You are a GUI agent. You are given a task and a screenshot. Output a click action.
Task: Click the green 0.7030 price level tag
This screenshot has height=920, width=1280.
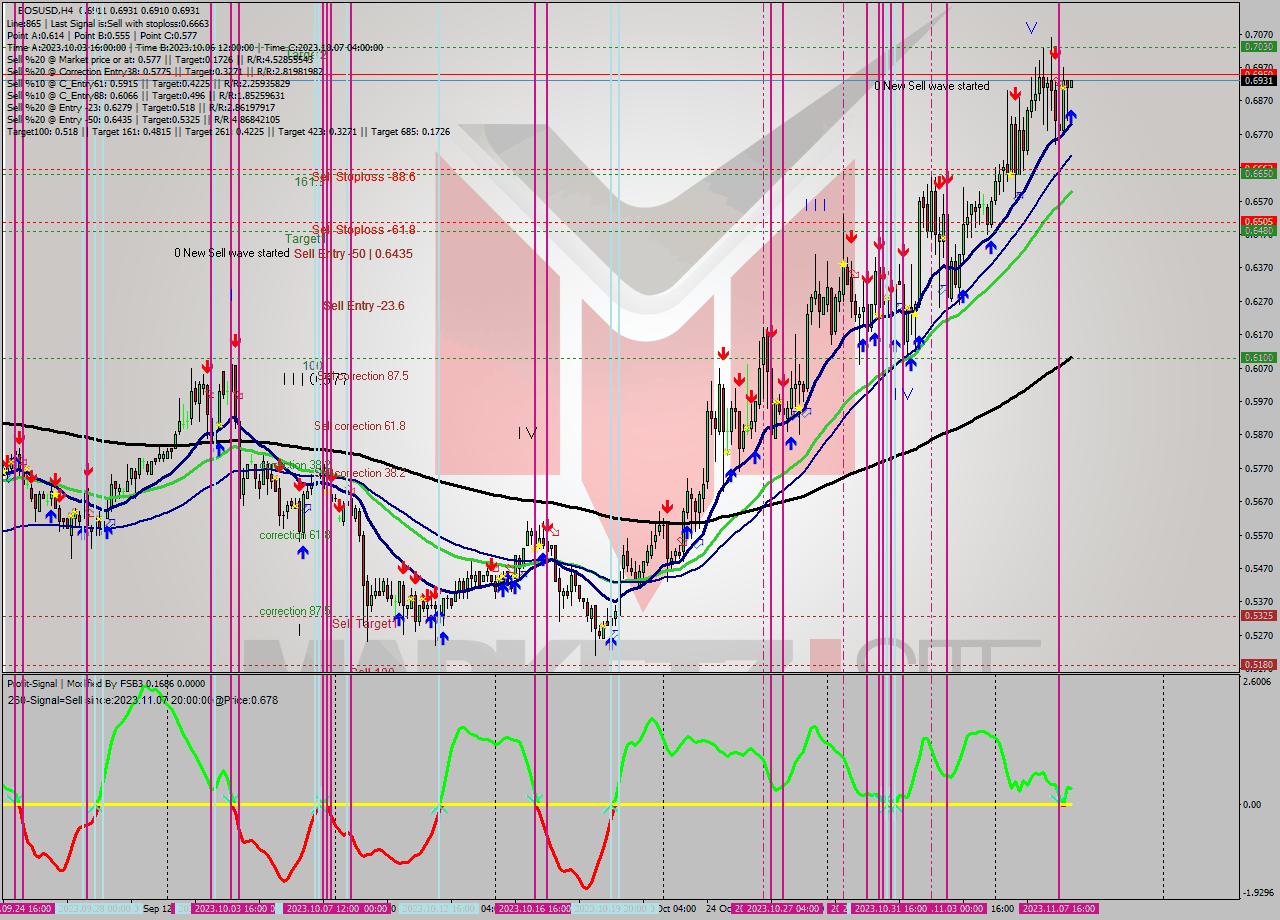pyautogui.click(x=1257, y=46)
